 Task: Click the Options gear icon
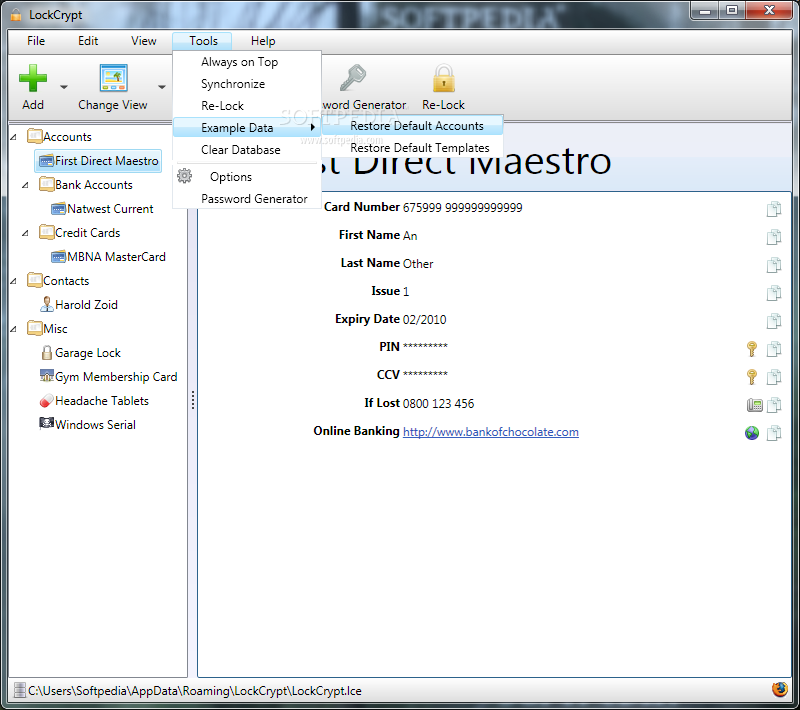(184, 176)
